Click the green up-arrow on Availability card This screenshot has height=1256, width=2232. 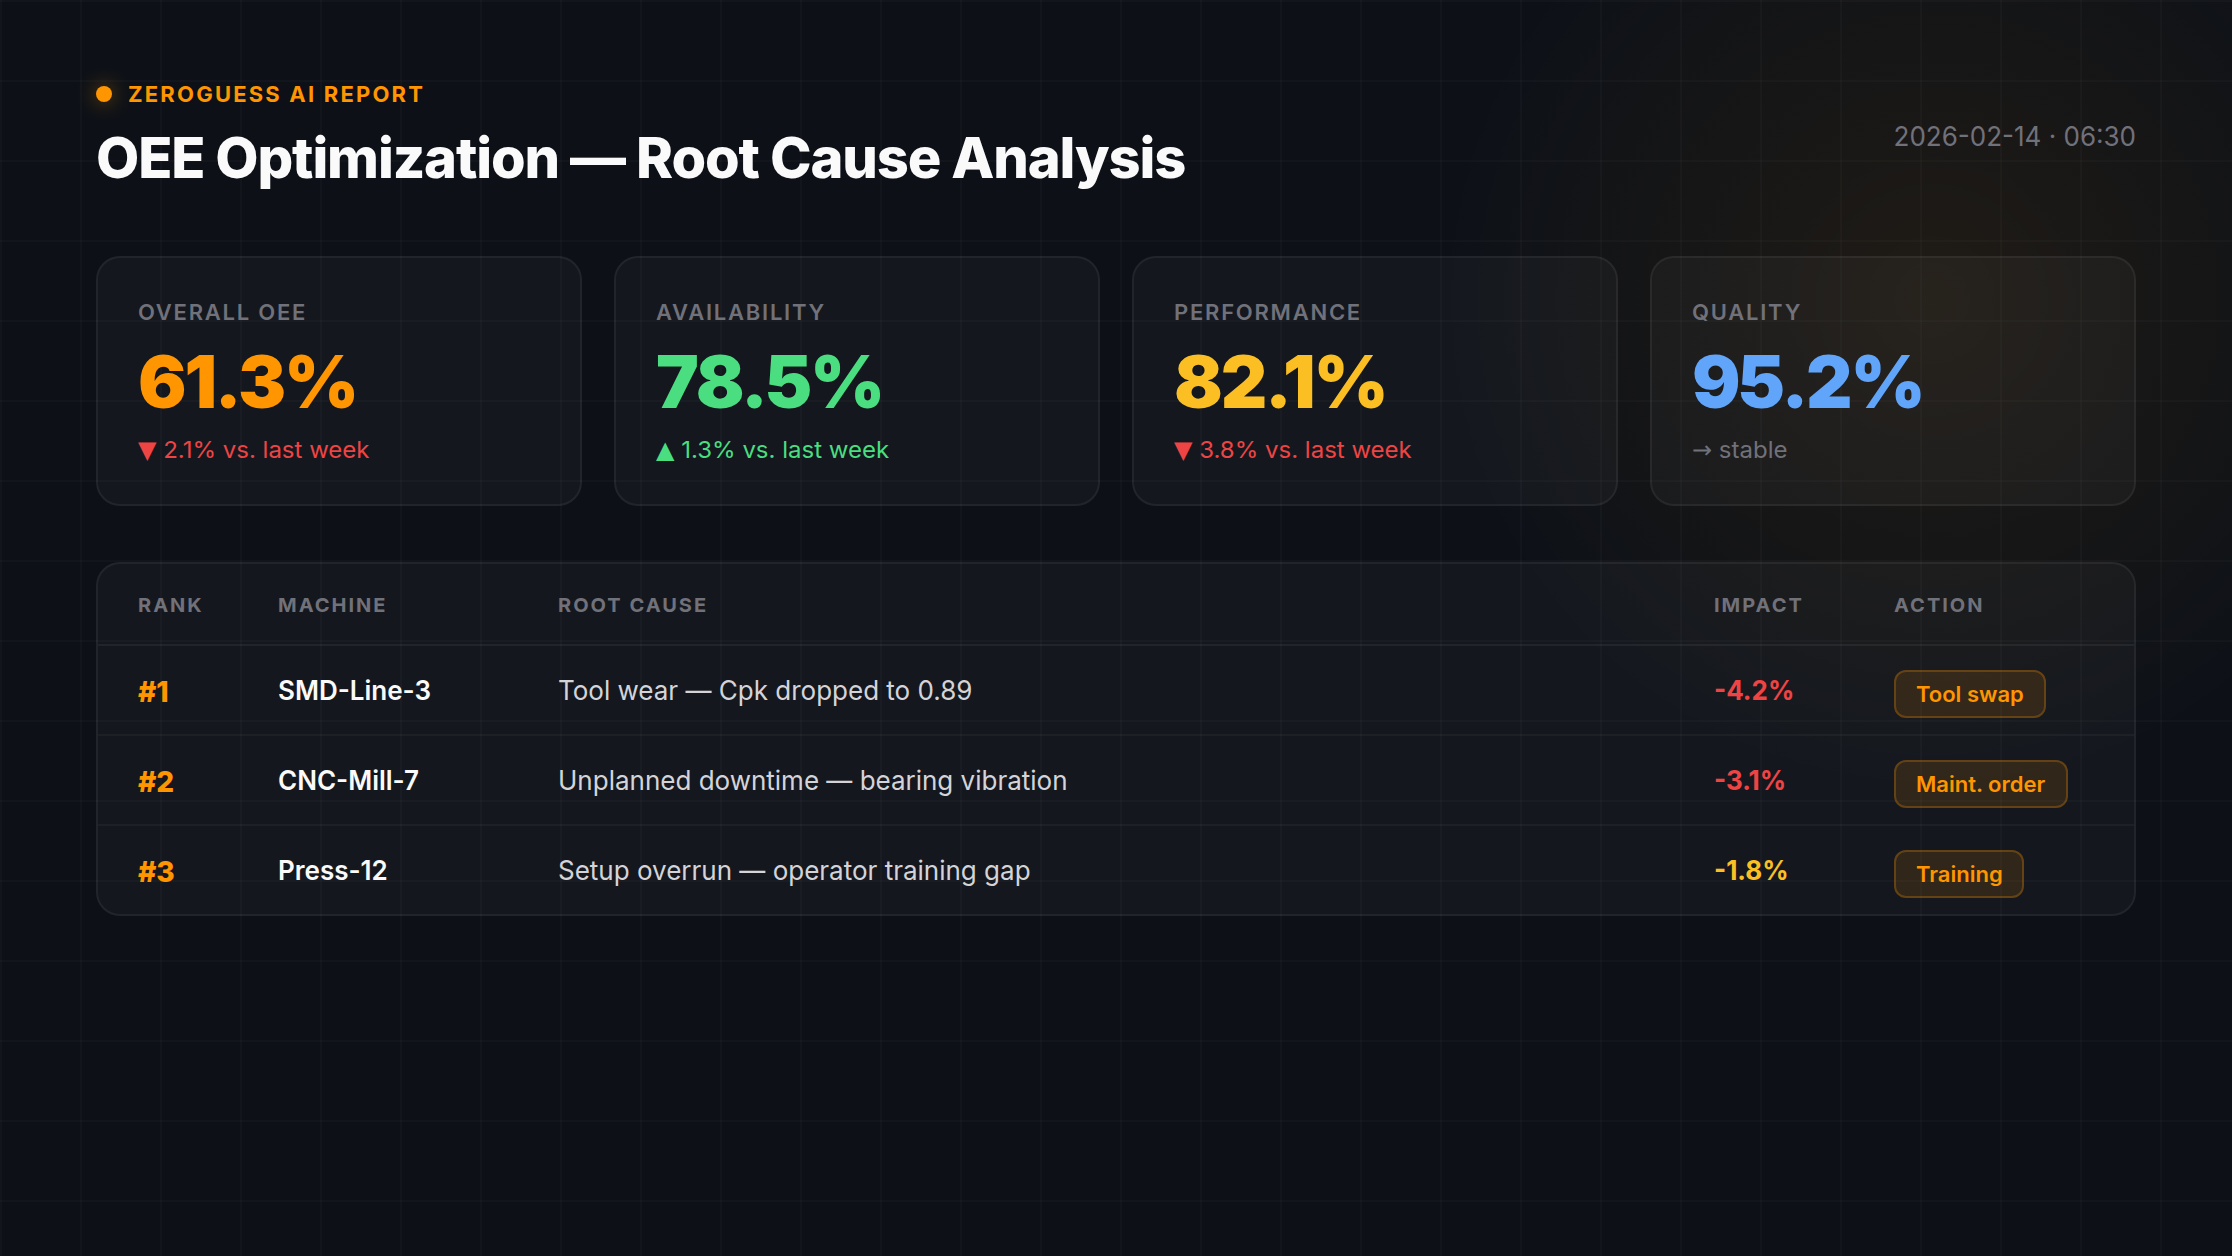666,450
